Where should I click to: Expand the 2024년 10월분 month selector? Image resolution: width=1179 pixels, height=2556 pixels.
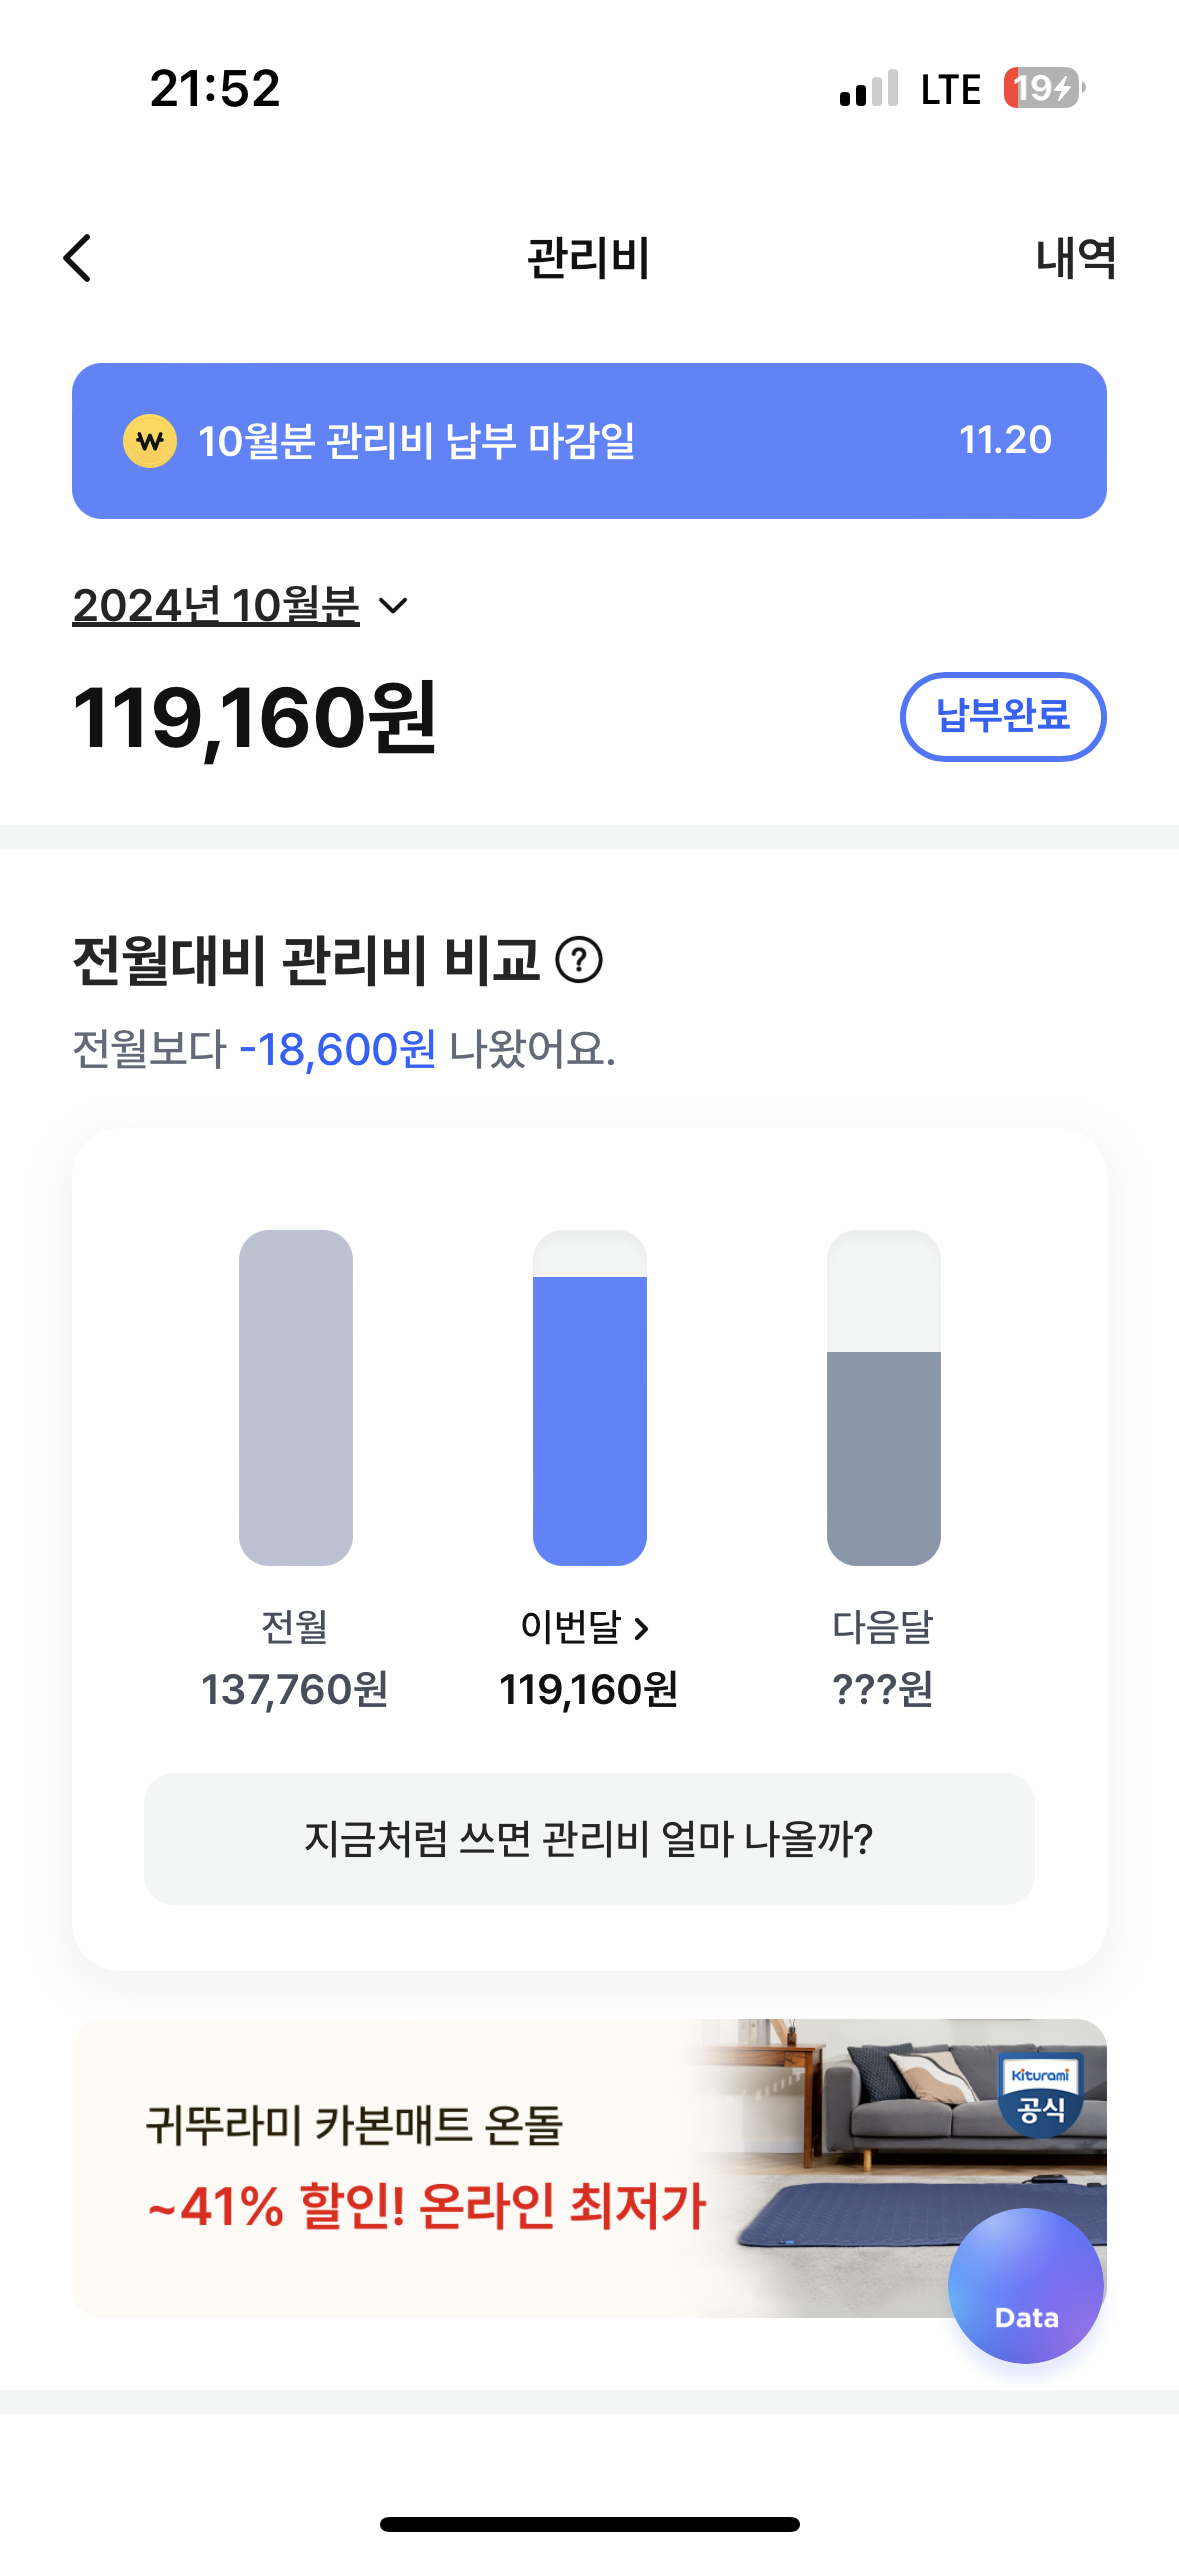click(216, 606)
